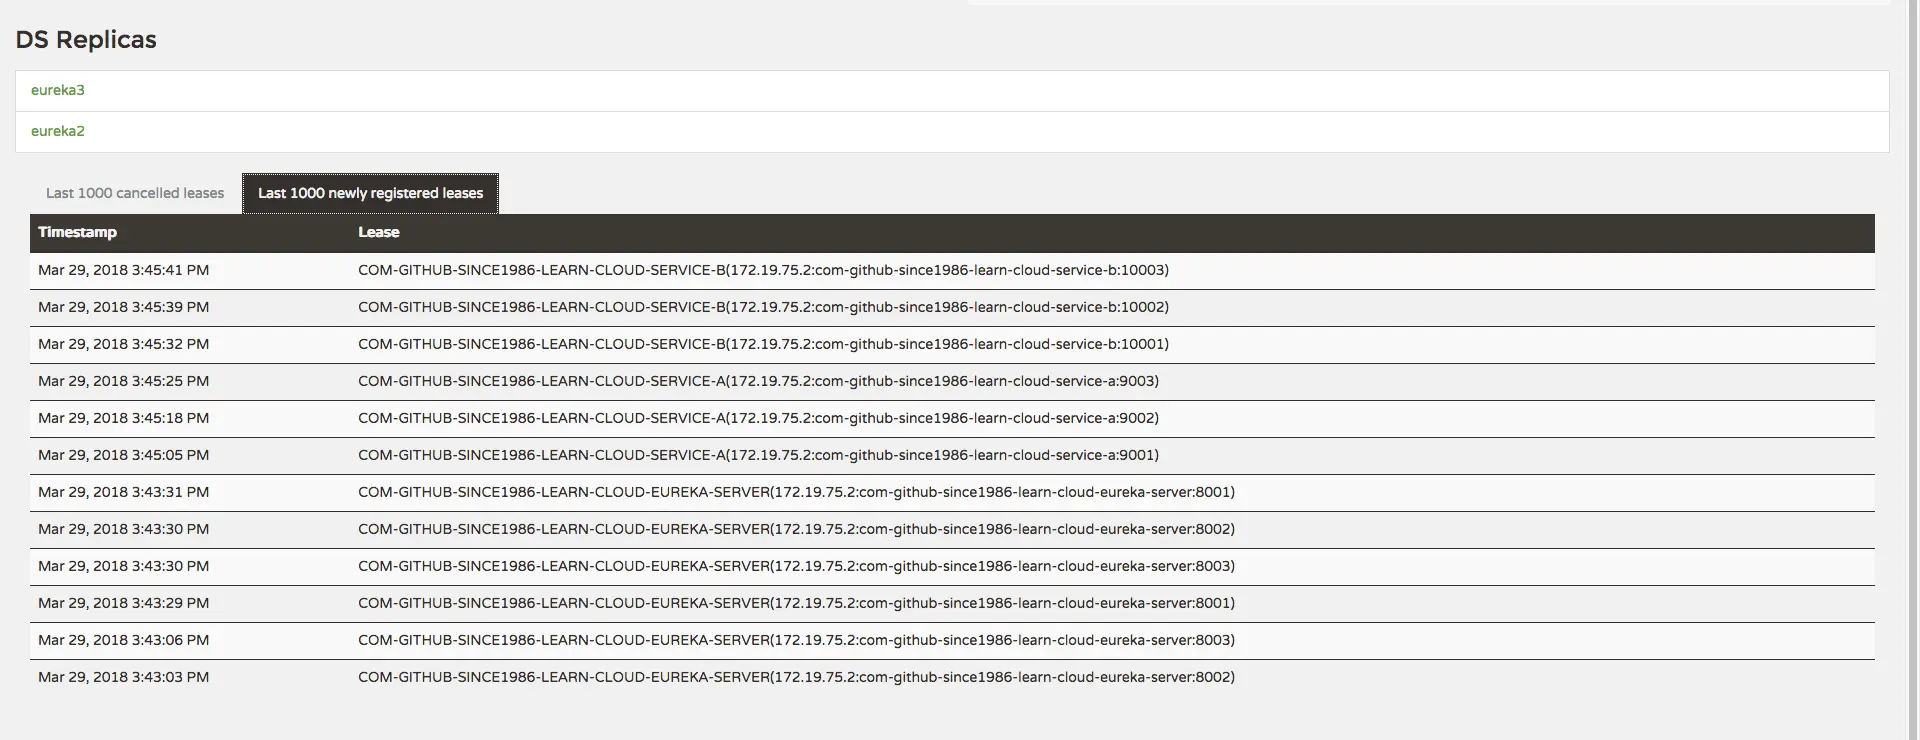This screenshot has width=1920, height=740.
Task: Select timestamp Mar 29, 2018 3:45:18 PM
Action: coord(124,418)
